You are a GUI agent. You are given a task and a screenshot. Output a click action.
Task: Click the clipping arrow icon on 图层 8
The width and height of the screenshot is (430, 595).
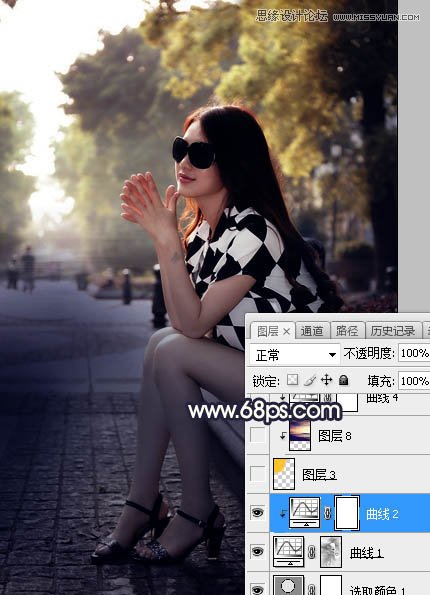tap(283, 436)
